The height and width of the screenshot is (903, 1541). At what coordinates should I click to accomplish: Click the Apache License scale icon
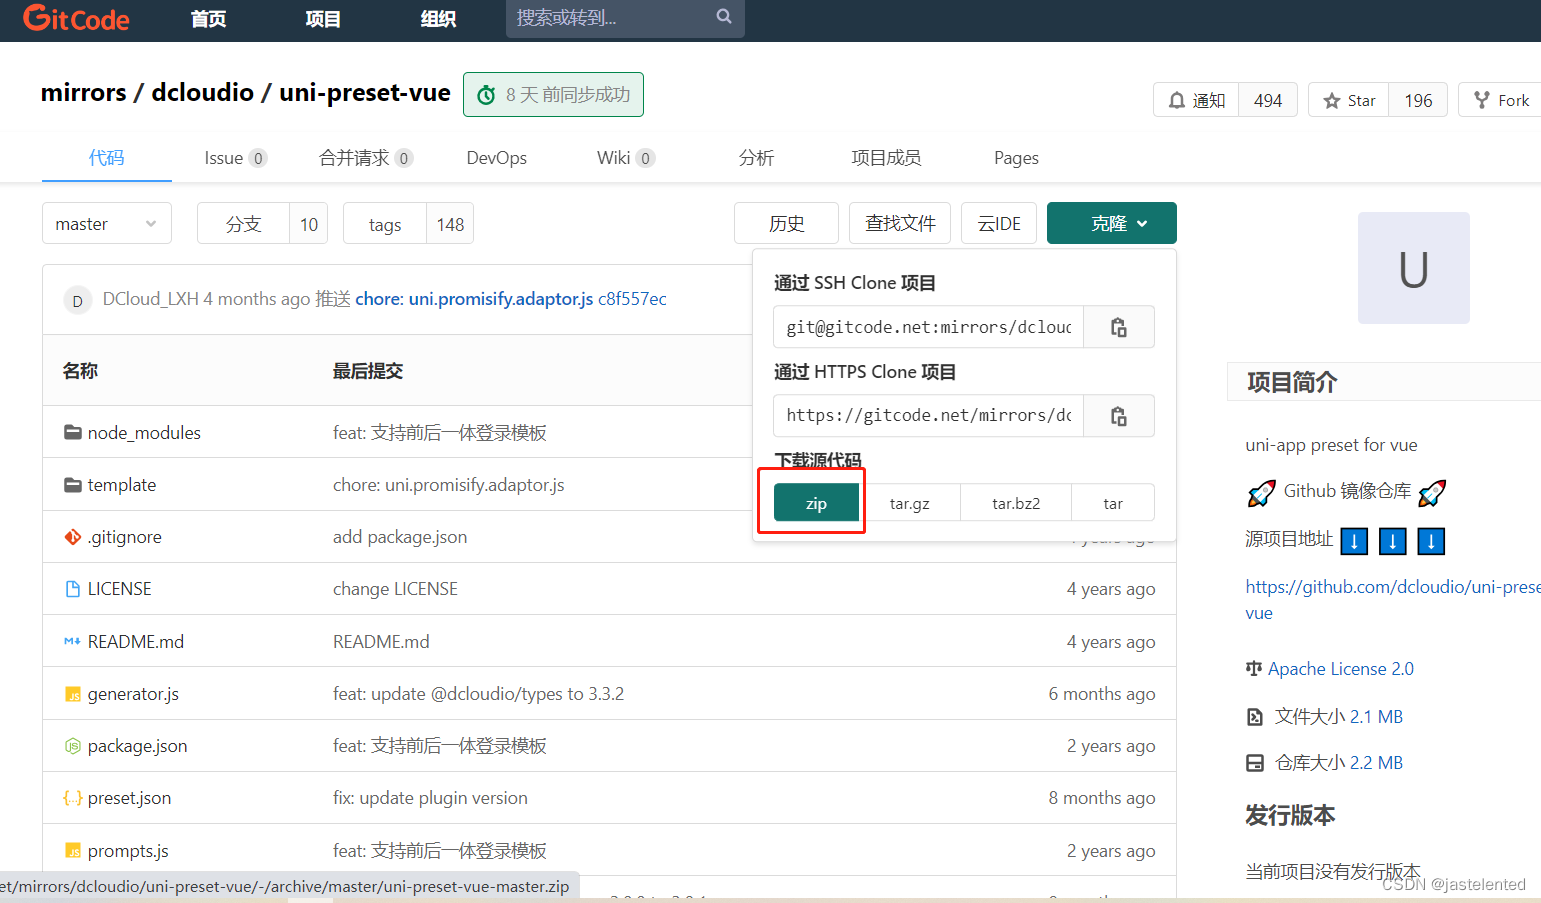pos(1254,669)
